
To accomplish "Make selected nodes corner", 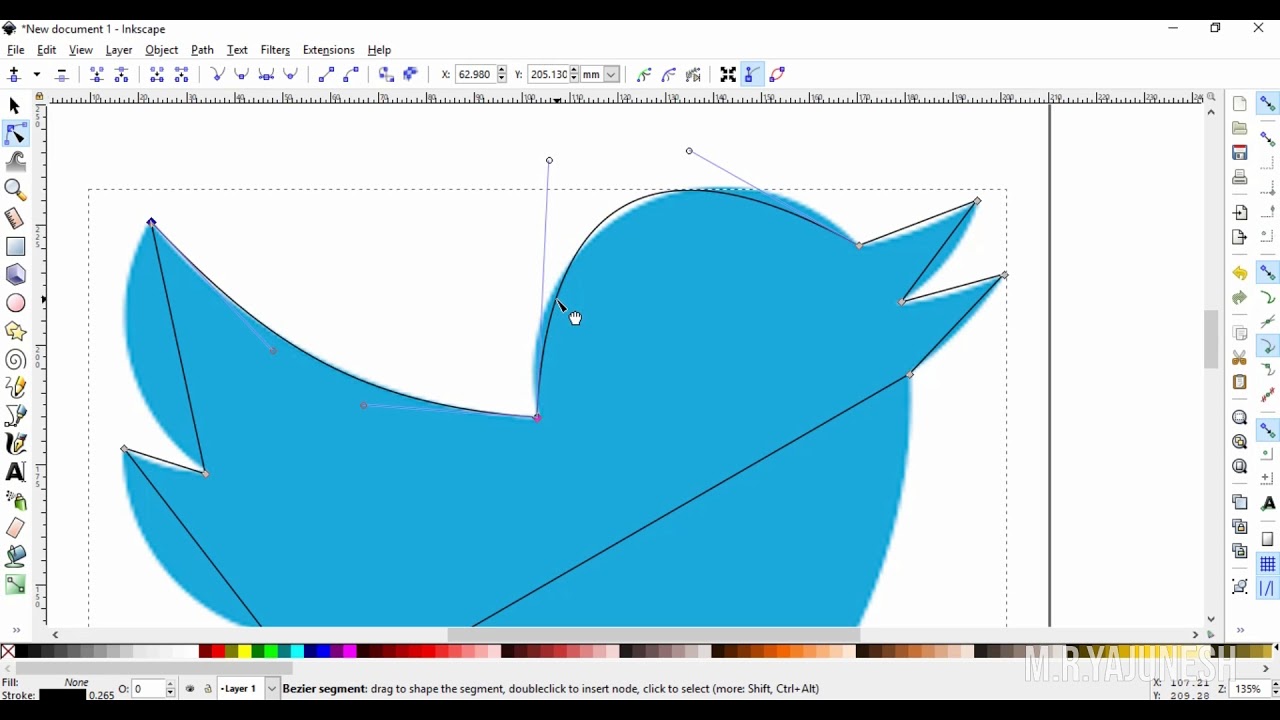I will coord(217,75).
